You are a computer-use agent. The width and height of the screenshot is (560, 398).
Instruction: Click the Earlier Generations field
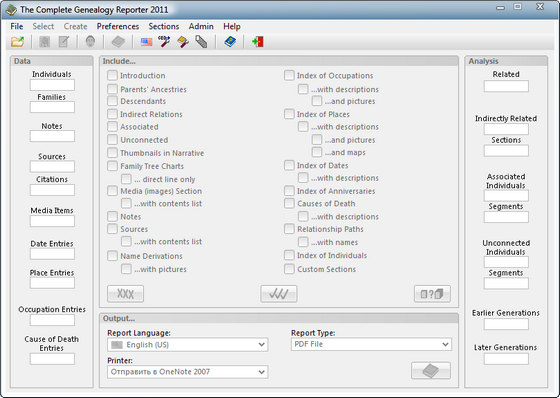click(506, 324)
